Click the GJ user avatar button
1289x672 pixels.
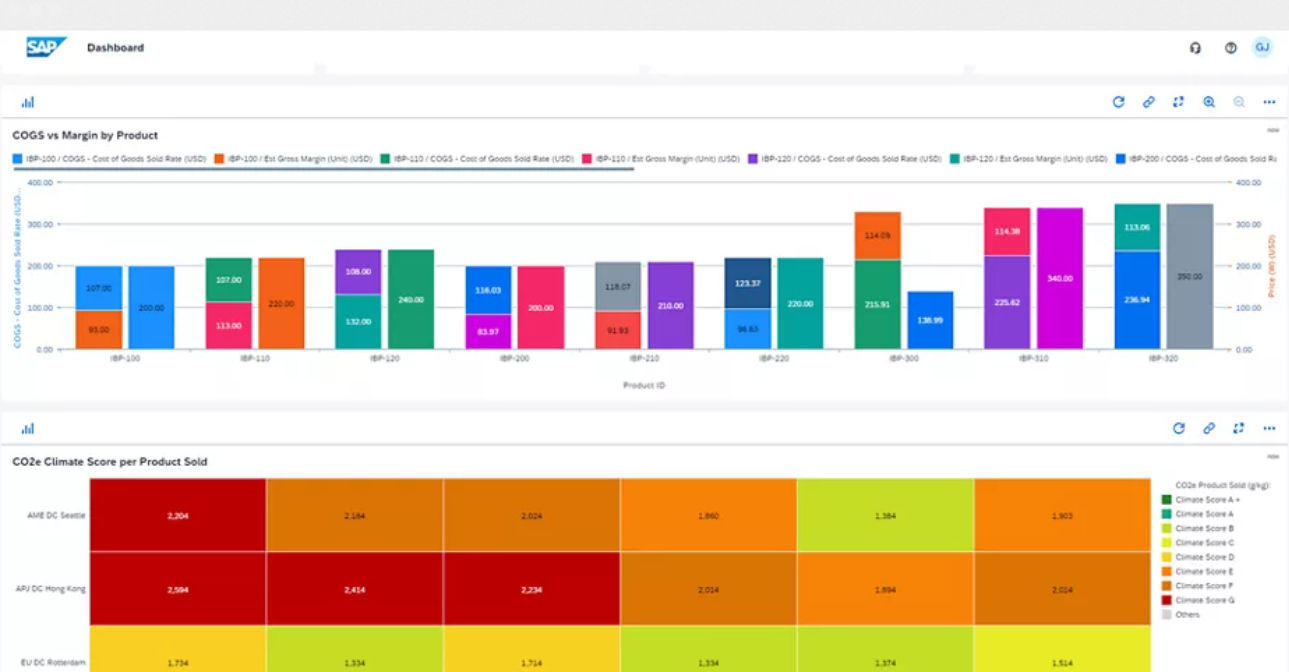click(1262, 47)
